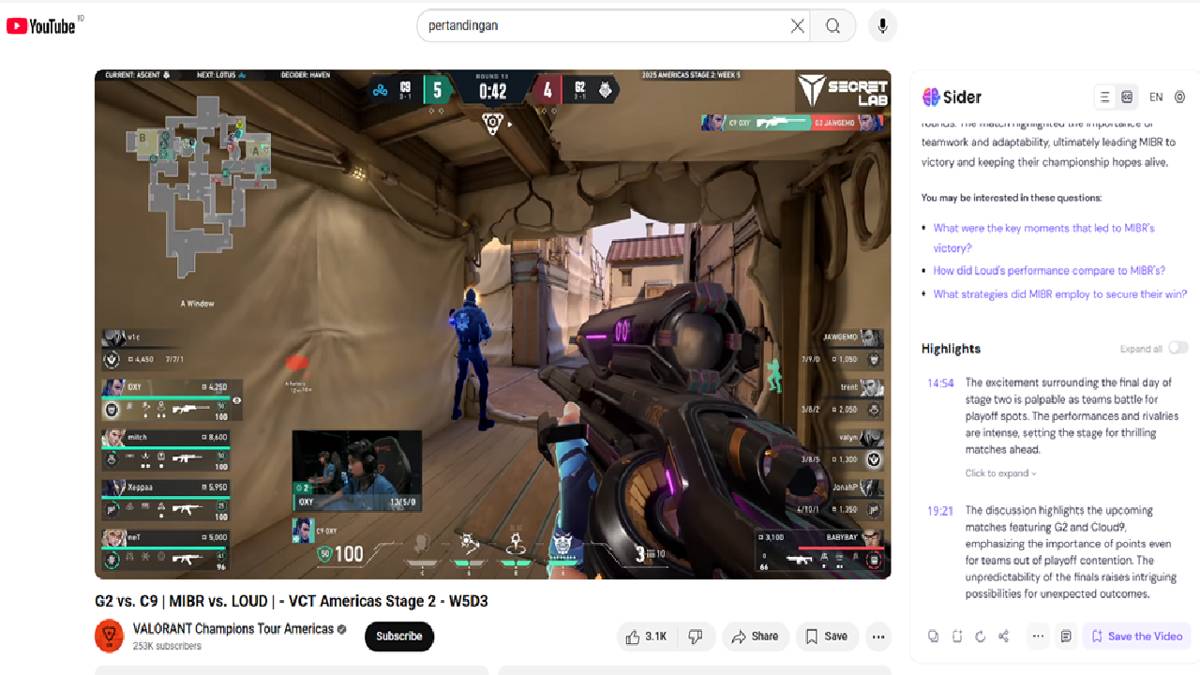Copy the Sider summary
The height and width of the screenshot is (675, 1200).
[933, 636]
